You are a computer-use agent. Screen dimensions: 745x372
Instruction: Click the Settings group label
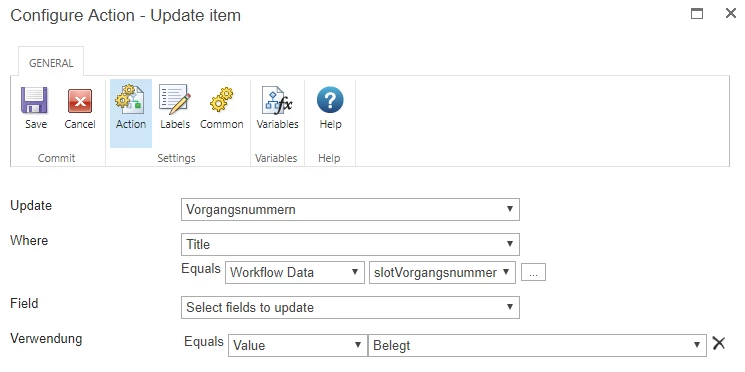pos(176,158)
